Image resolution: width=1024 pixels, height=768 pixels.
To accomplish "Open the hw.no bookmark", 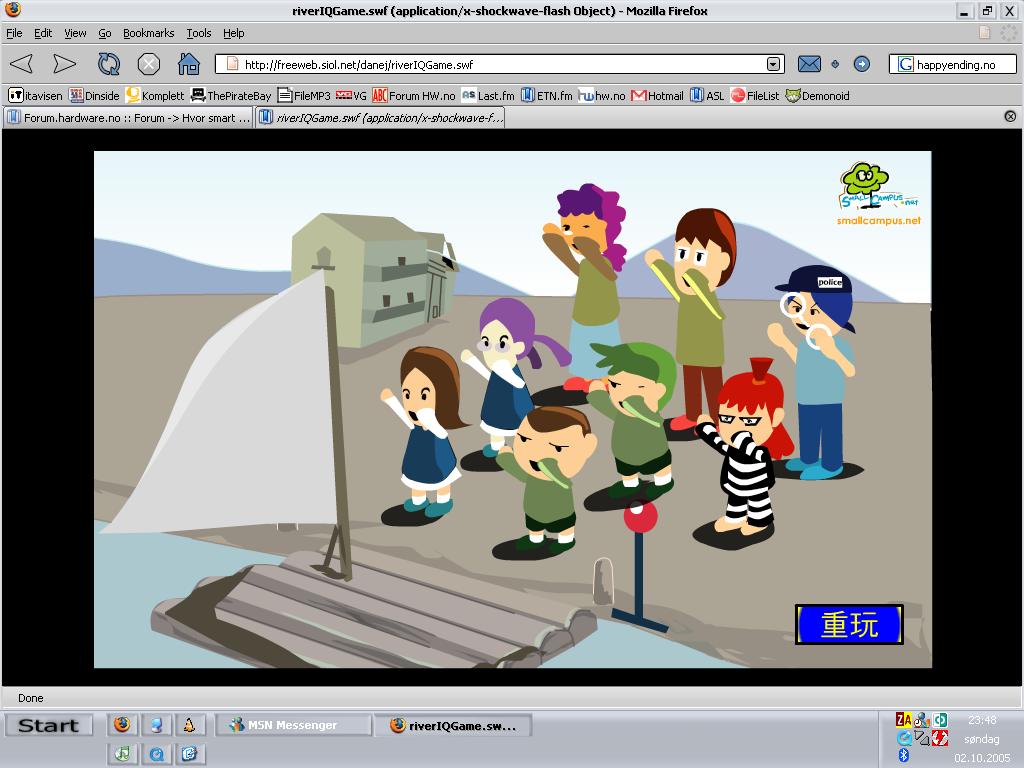I will coord(602,95).
